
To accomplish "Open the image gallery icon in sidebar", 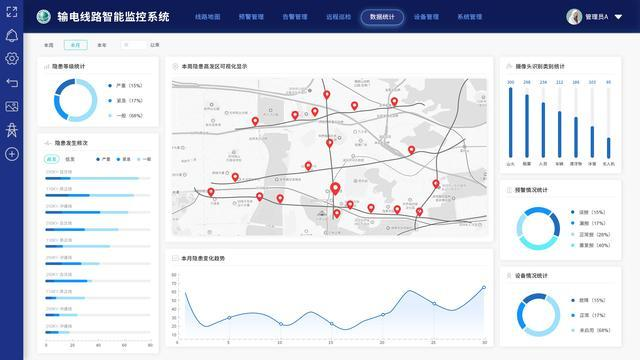I will (x=12, y=107).
